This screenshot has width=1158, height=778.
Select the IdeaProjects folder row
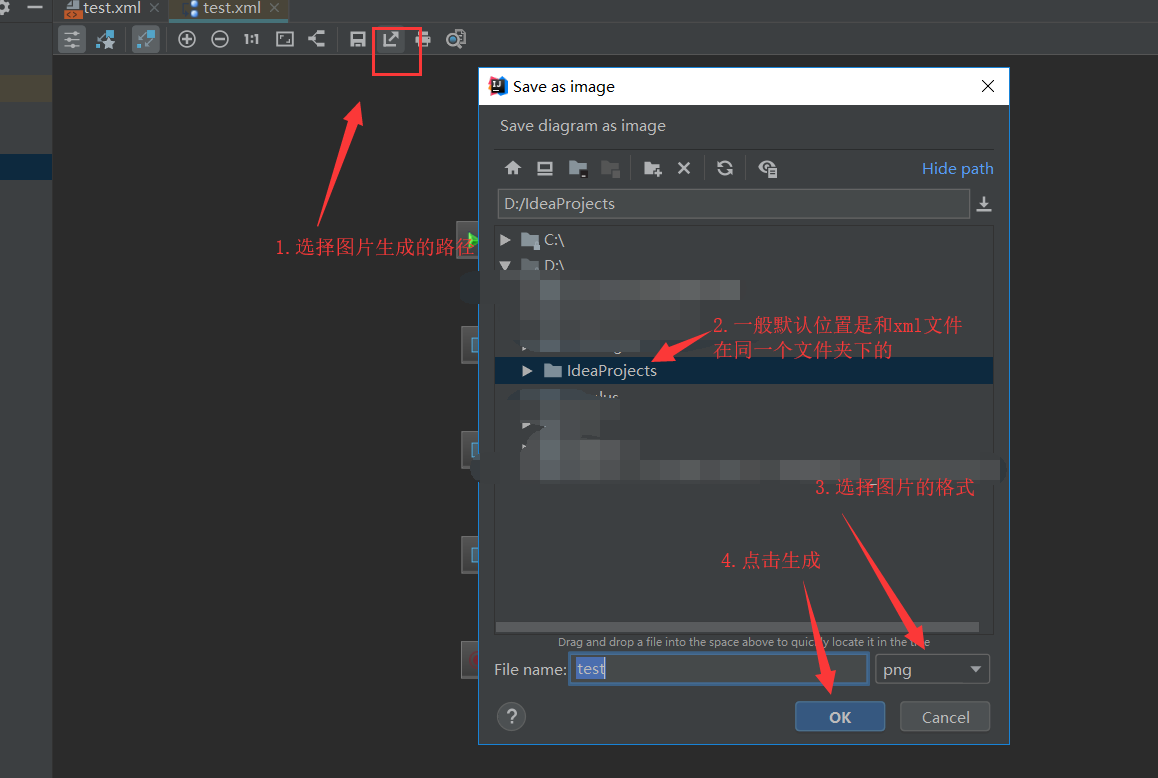point(744,371)
